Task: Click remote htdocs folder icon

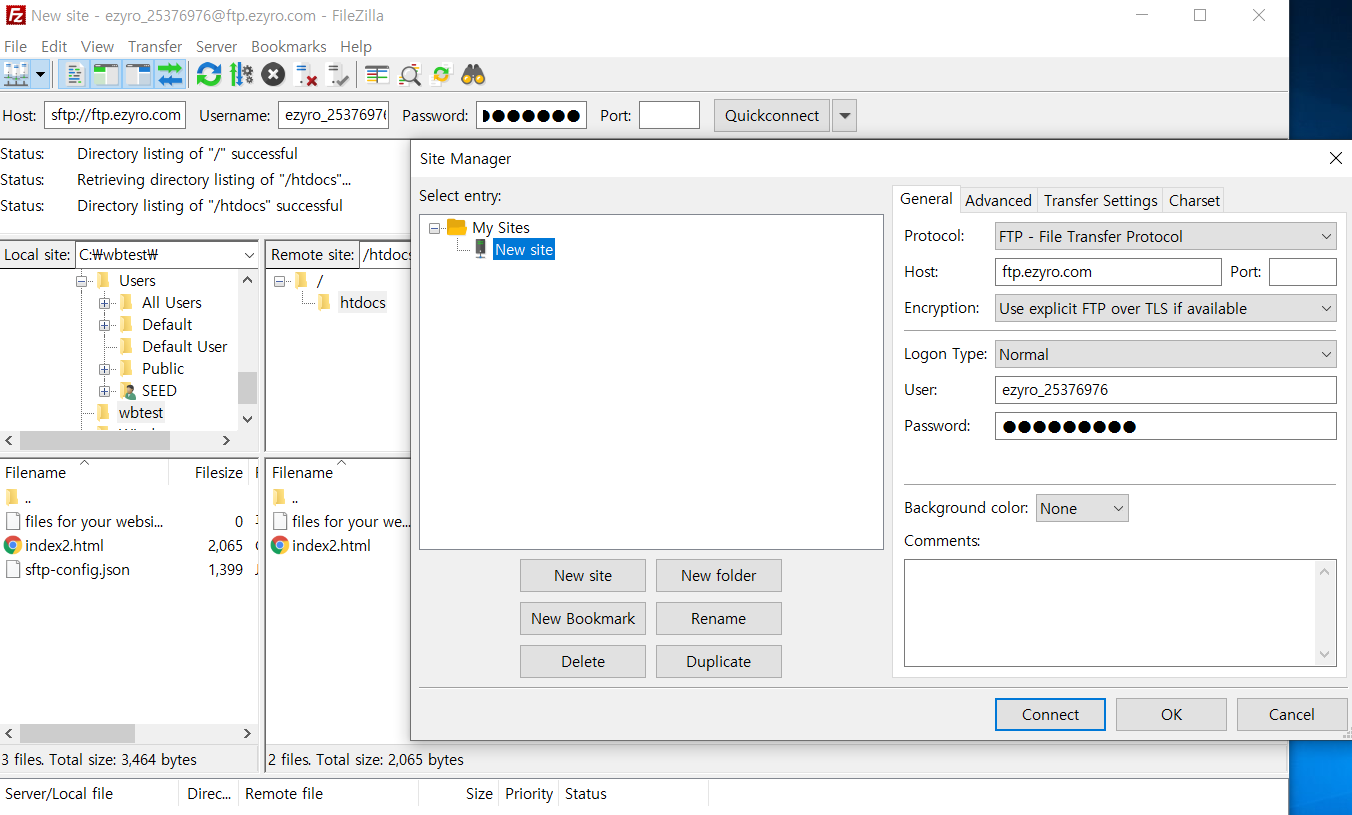Action: point(325,302)
